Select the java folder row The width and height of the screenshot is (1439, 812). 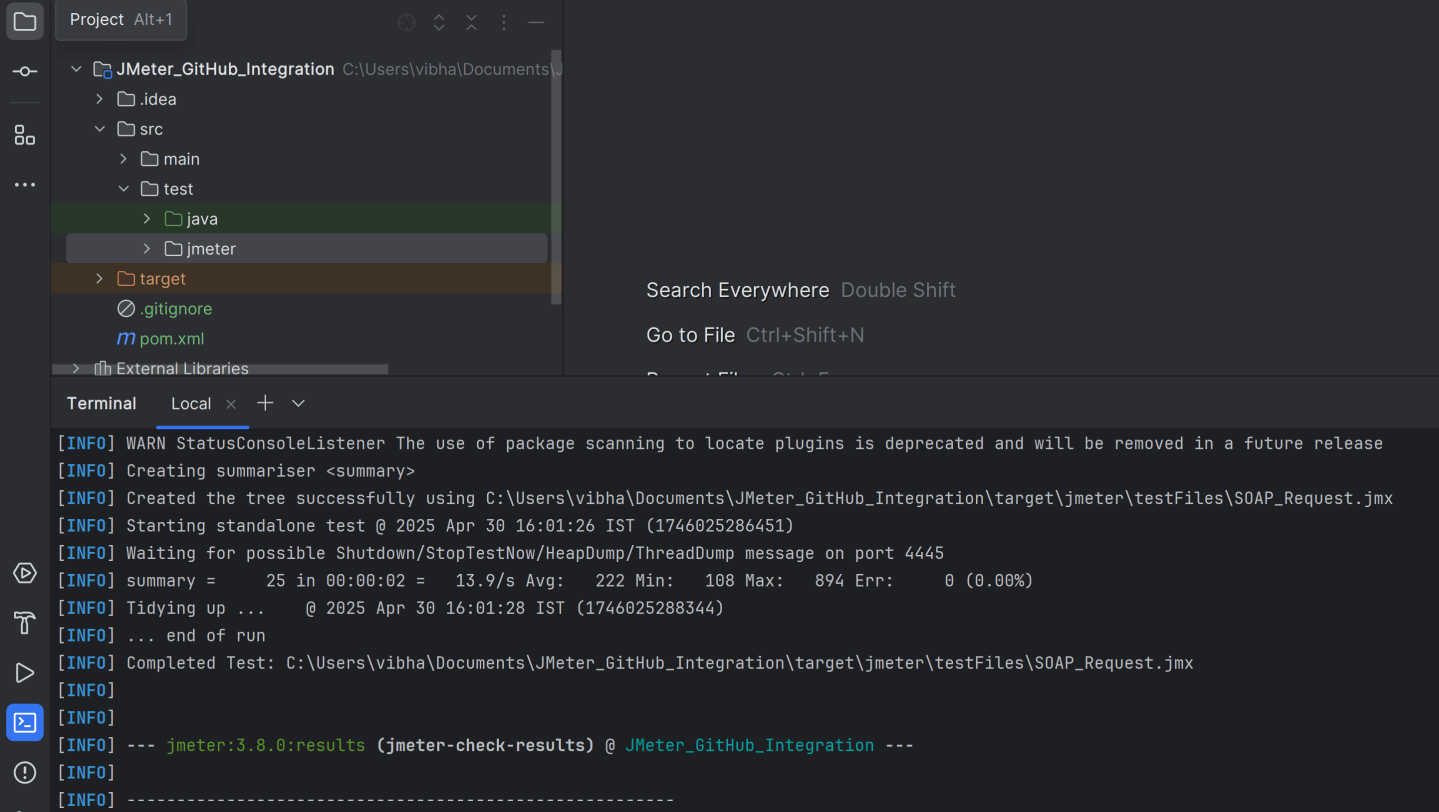(x=306, y=219)
